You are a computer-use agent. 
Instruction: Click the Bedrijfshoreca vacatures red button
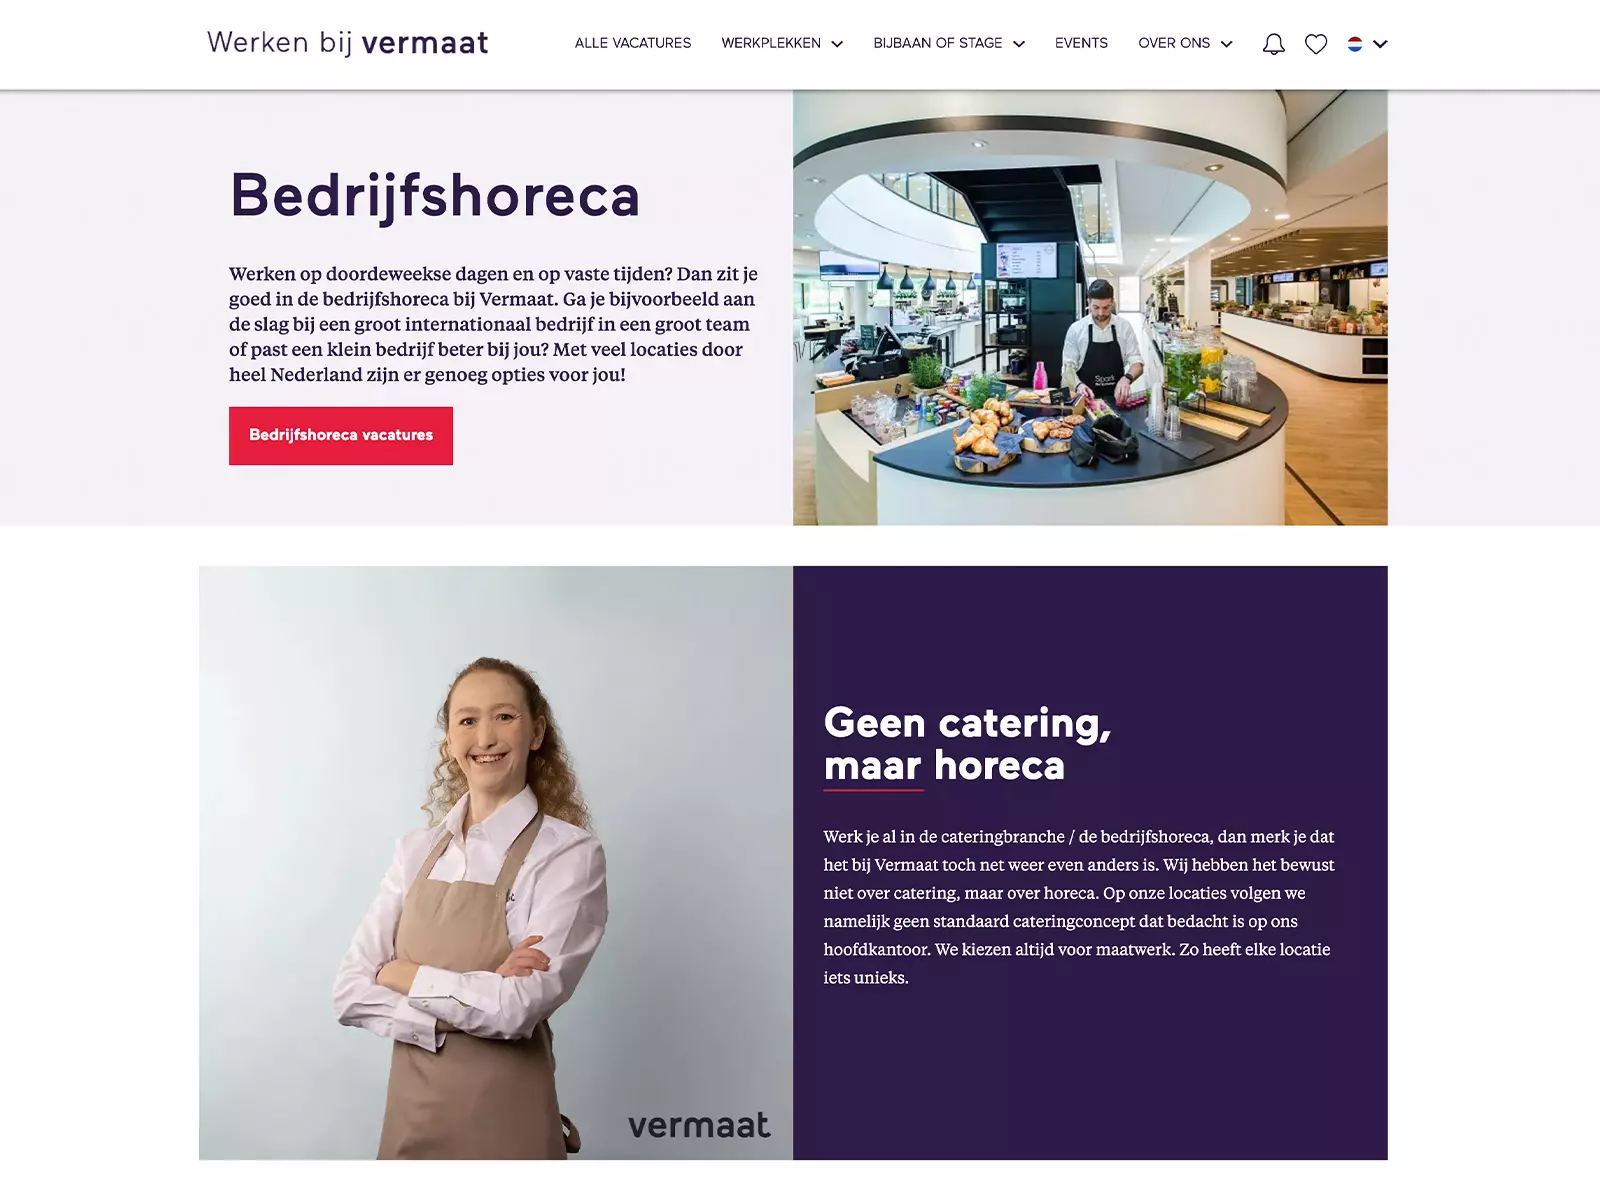pyautogui.click(x=341, y=436)
